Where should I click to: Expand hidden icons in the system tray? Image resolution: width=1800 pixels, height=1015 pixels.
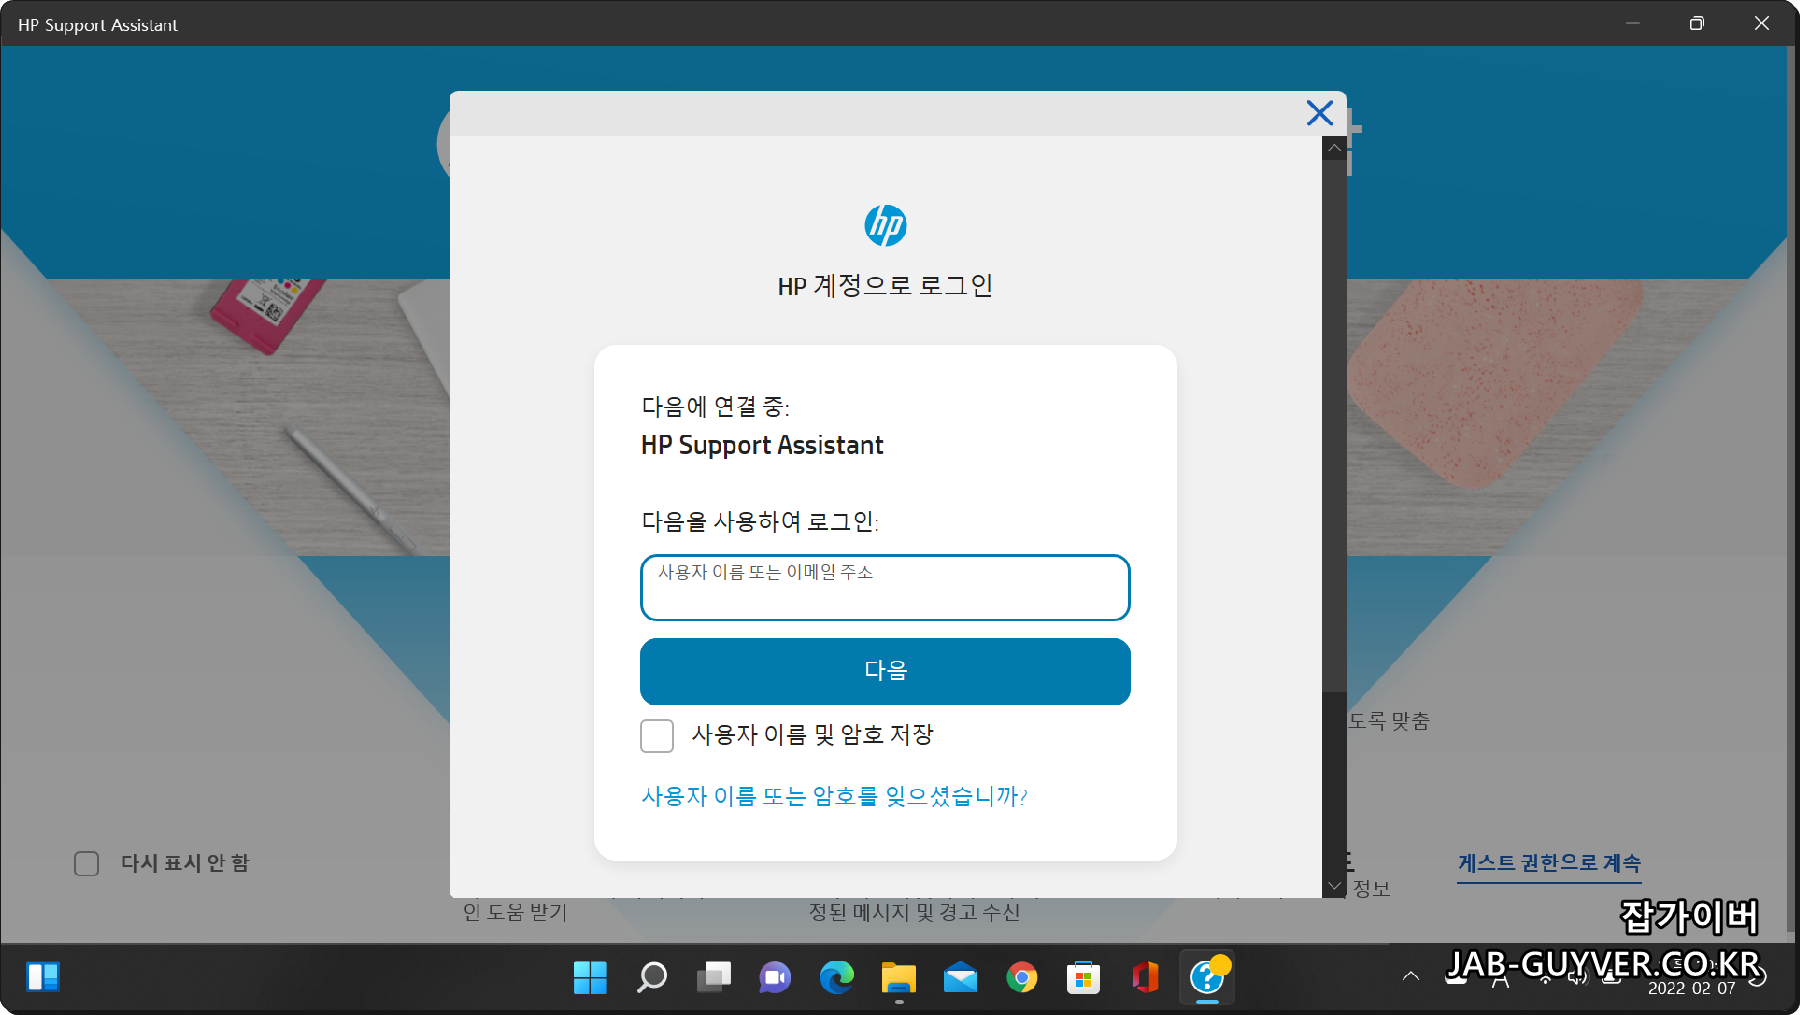click(x=1411, y=977)
